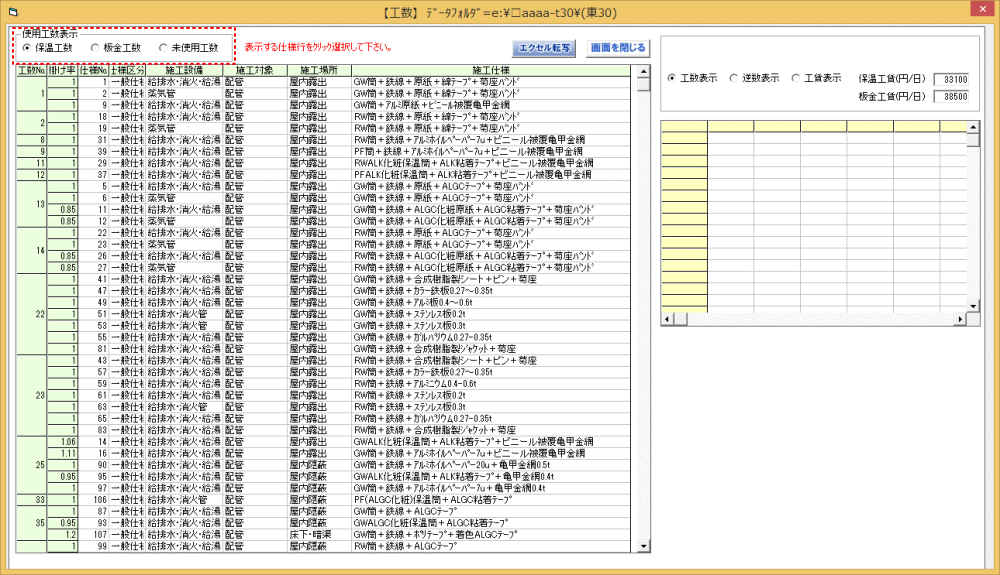
Task: Select the 工賃表示 radio button
Action: [795, 77]
